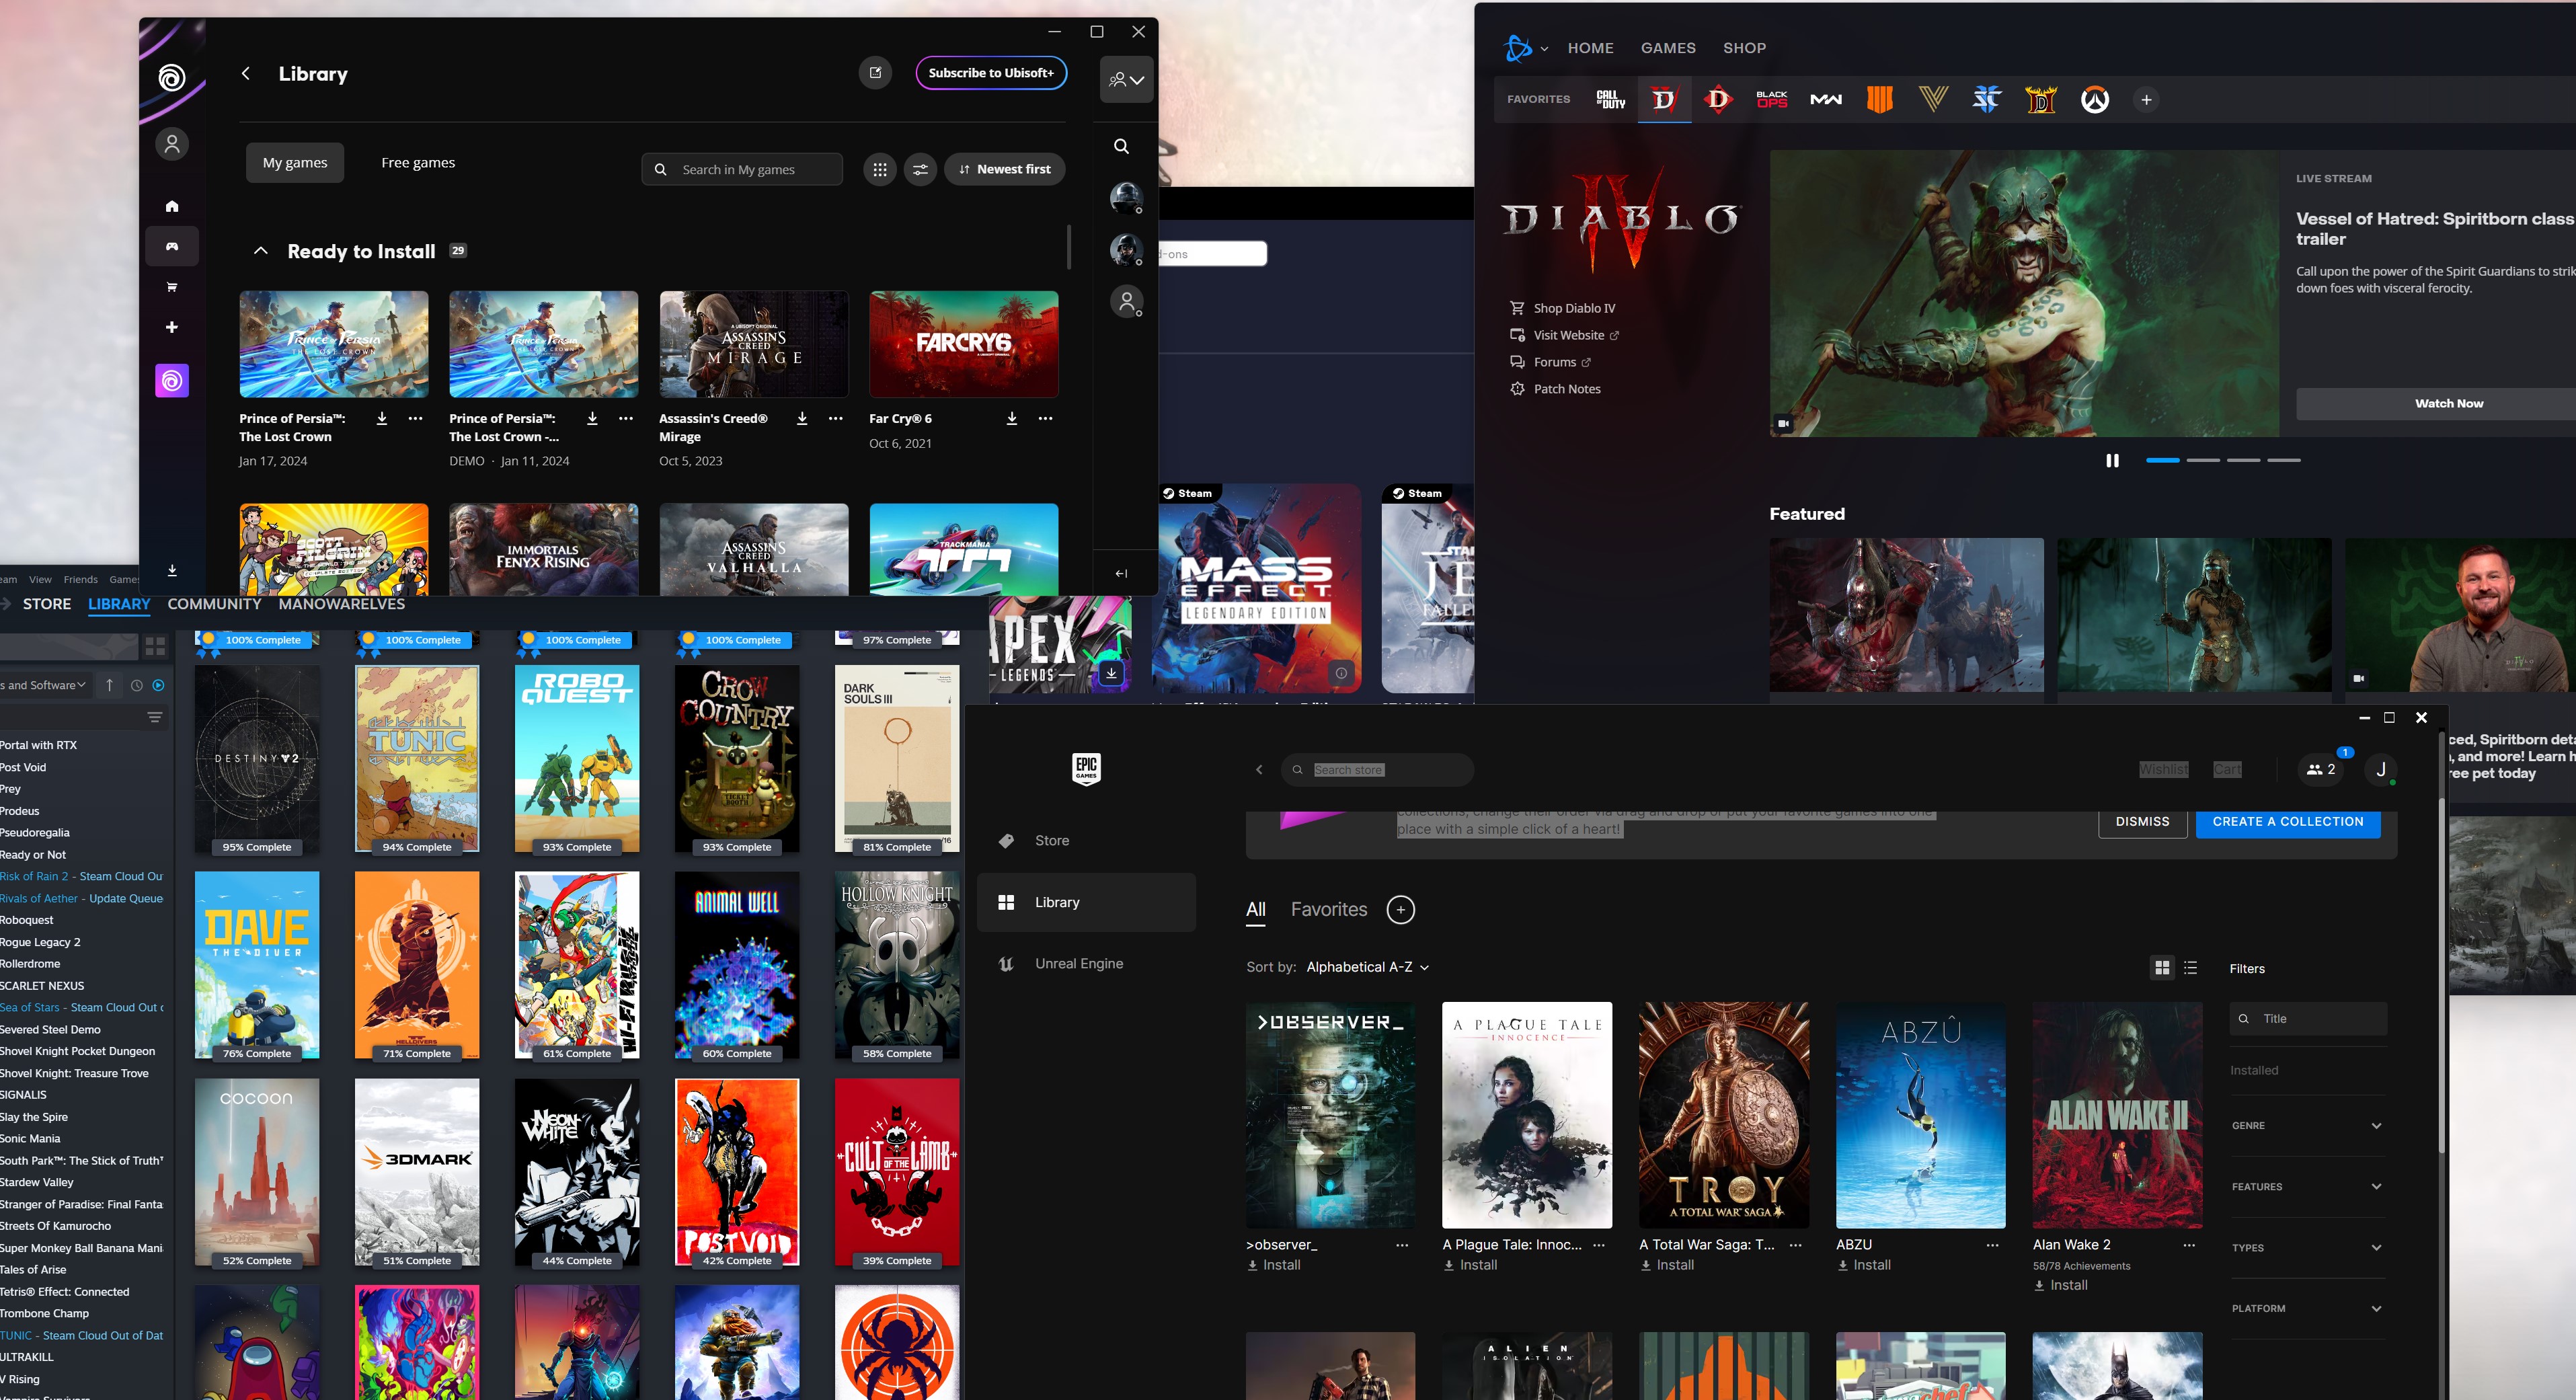Screen dimensions: 2576x1400
Task: Click the Steam library icon
Action: coord(117,603)
